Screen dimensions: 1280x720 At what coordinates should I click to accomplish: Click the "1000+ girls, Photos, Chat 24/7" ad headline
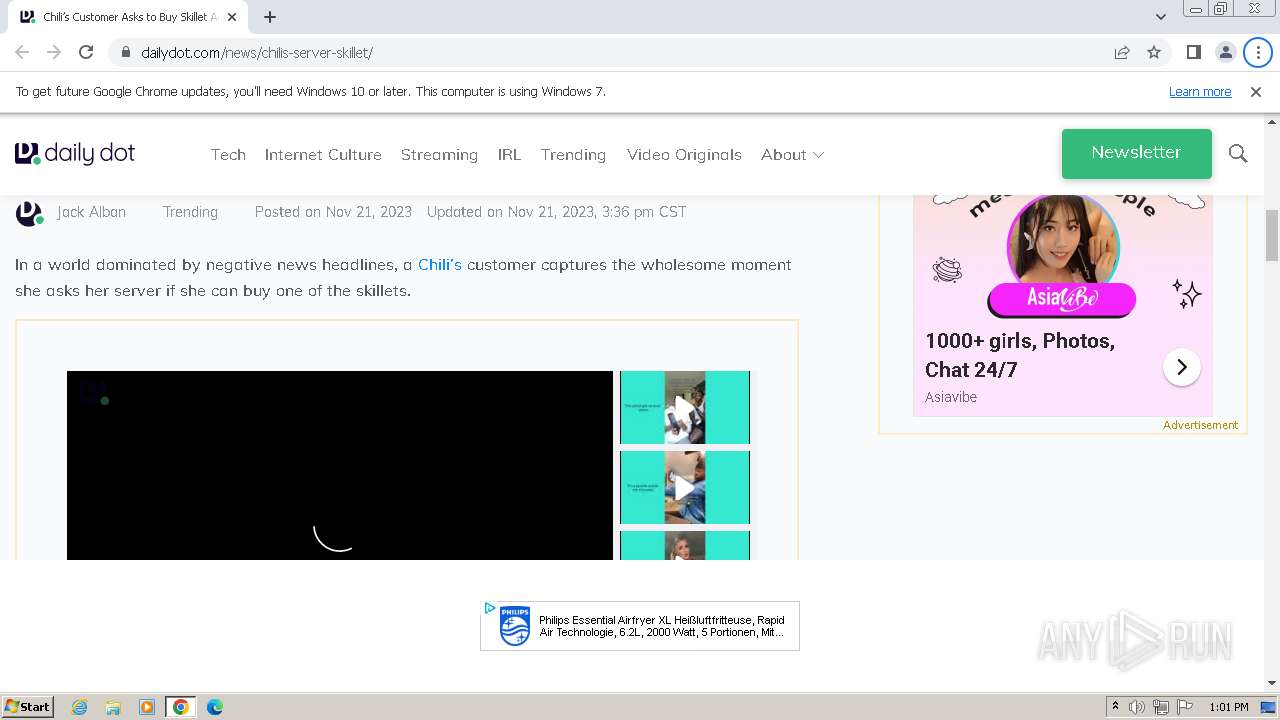click(1020, 355)
